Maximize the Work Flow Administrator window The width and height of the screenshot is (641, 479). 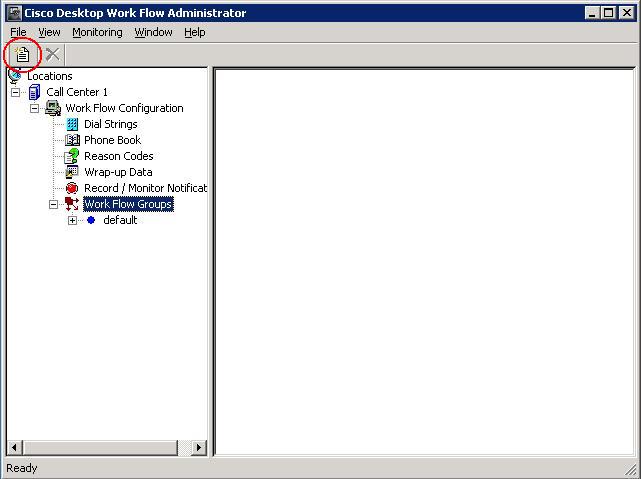[x=608, y=13]
